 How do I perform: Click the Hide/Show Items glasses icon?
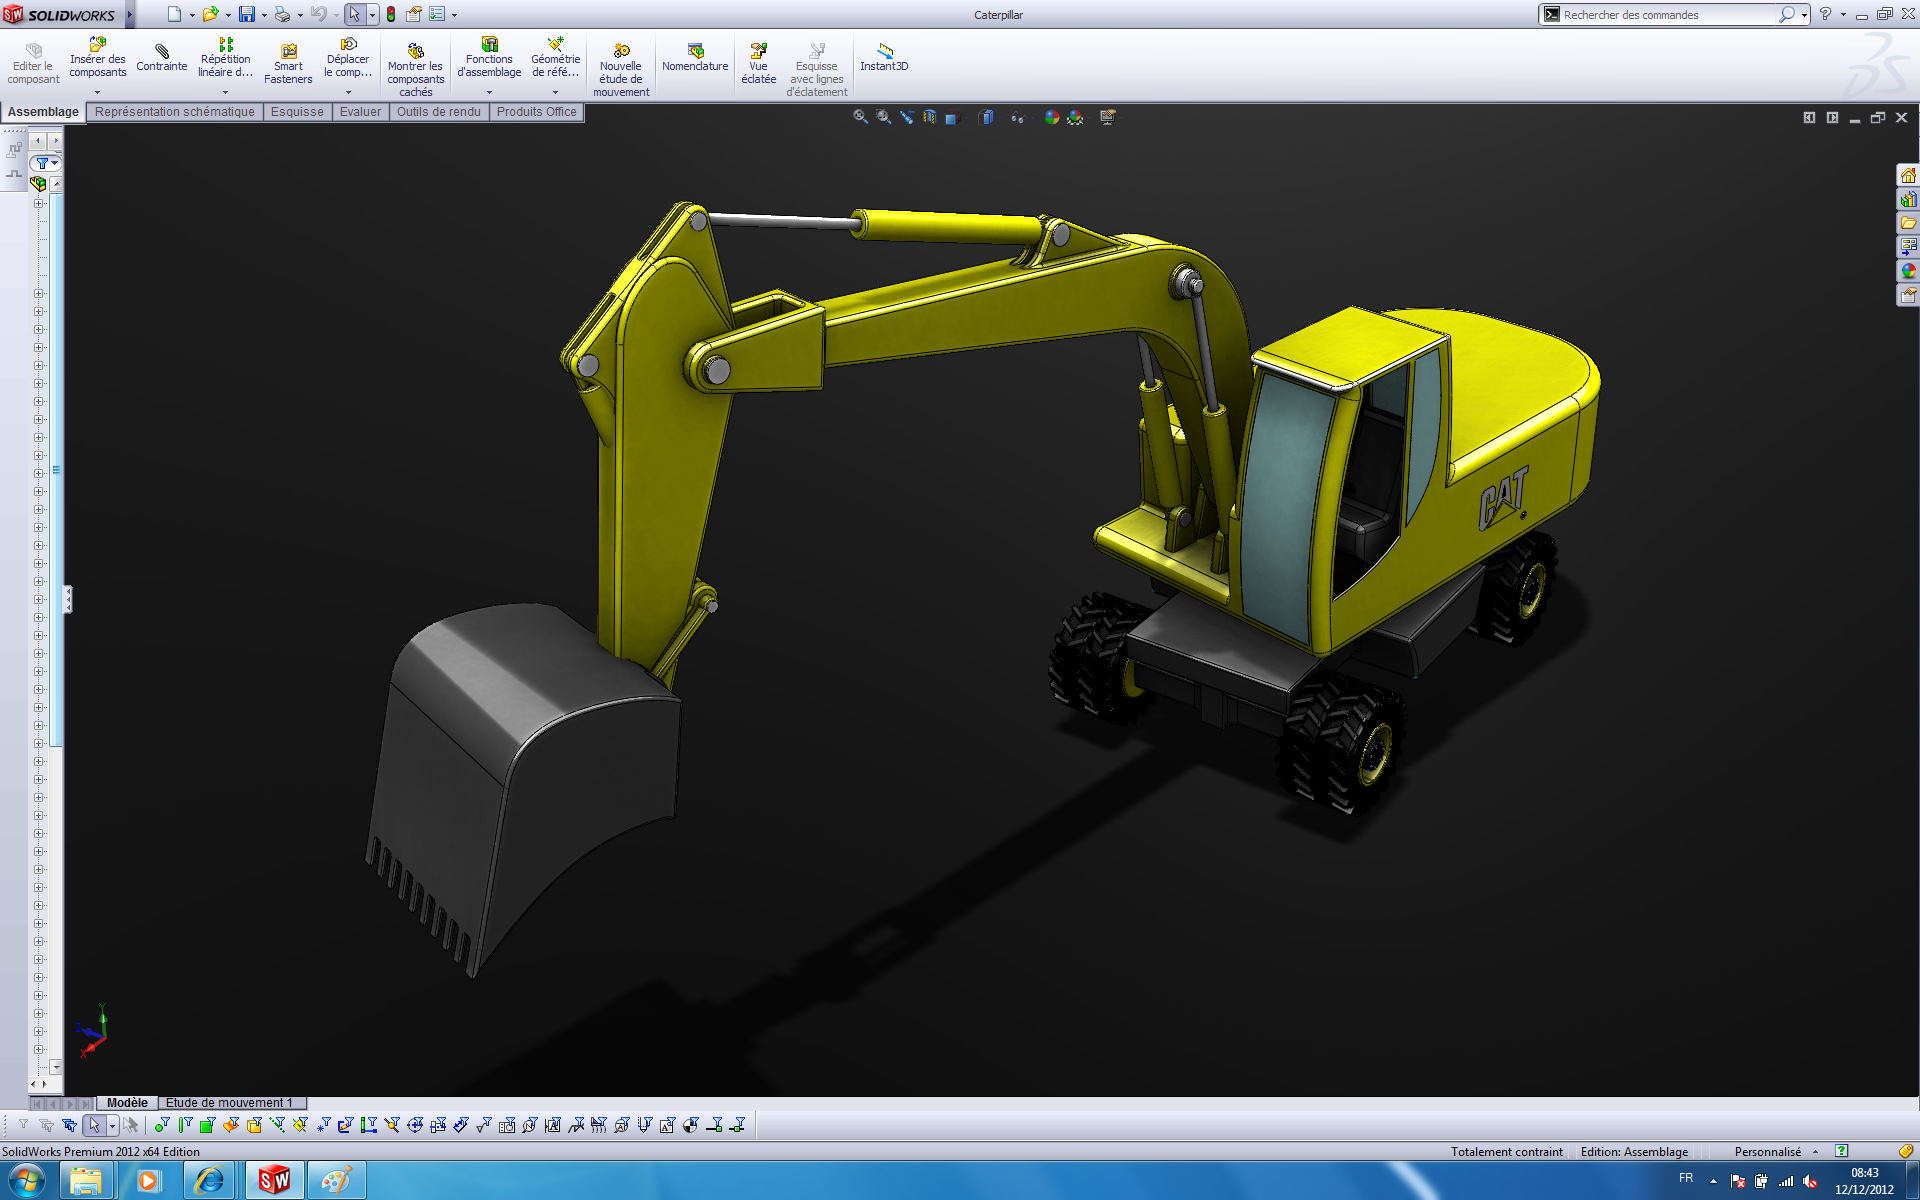point(1018,117)
